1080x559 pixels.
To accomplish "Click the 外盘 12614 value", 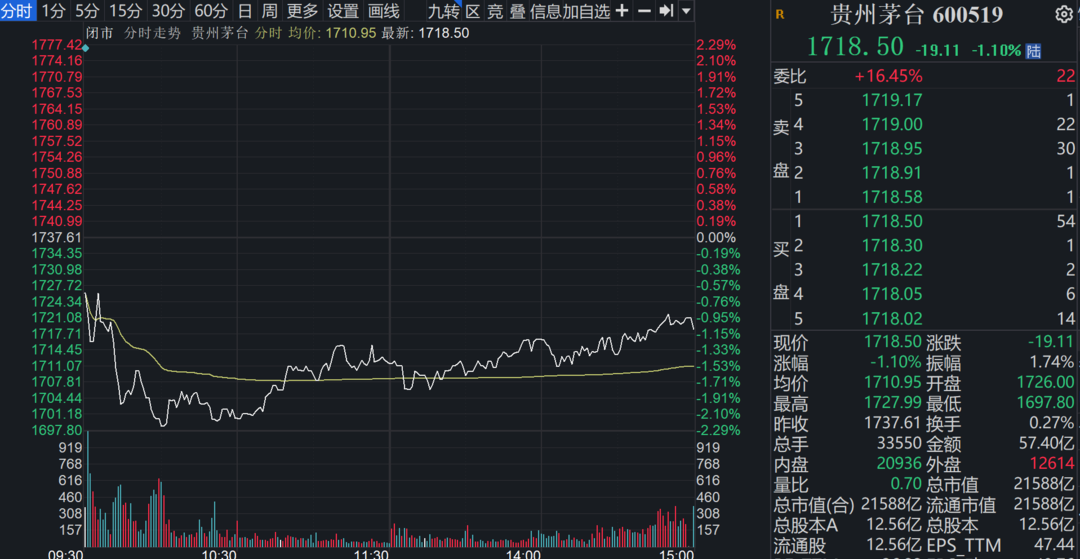I will (x=1051, y=465).
